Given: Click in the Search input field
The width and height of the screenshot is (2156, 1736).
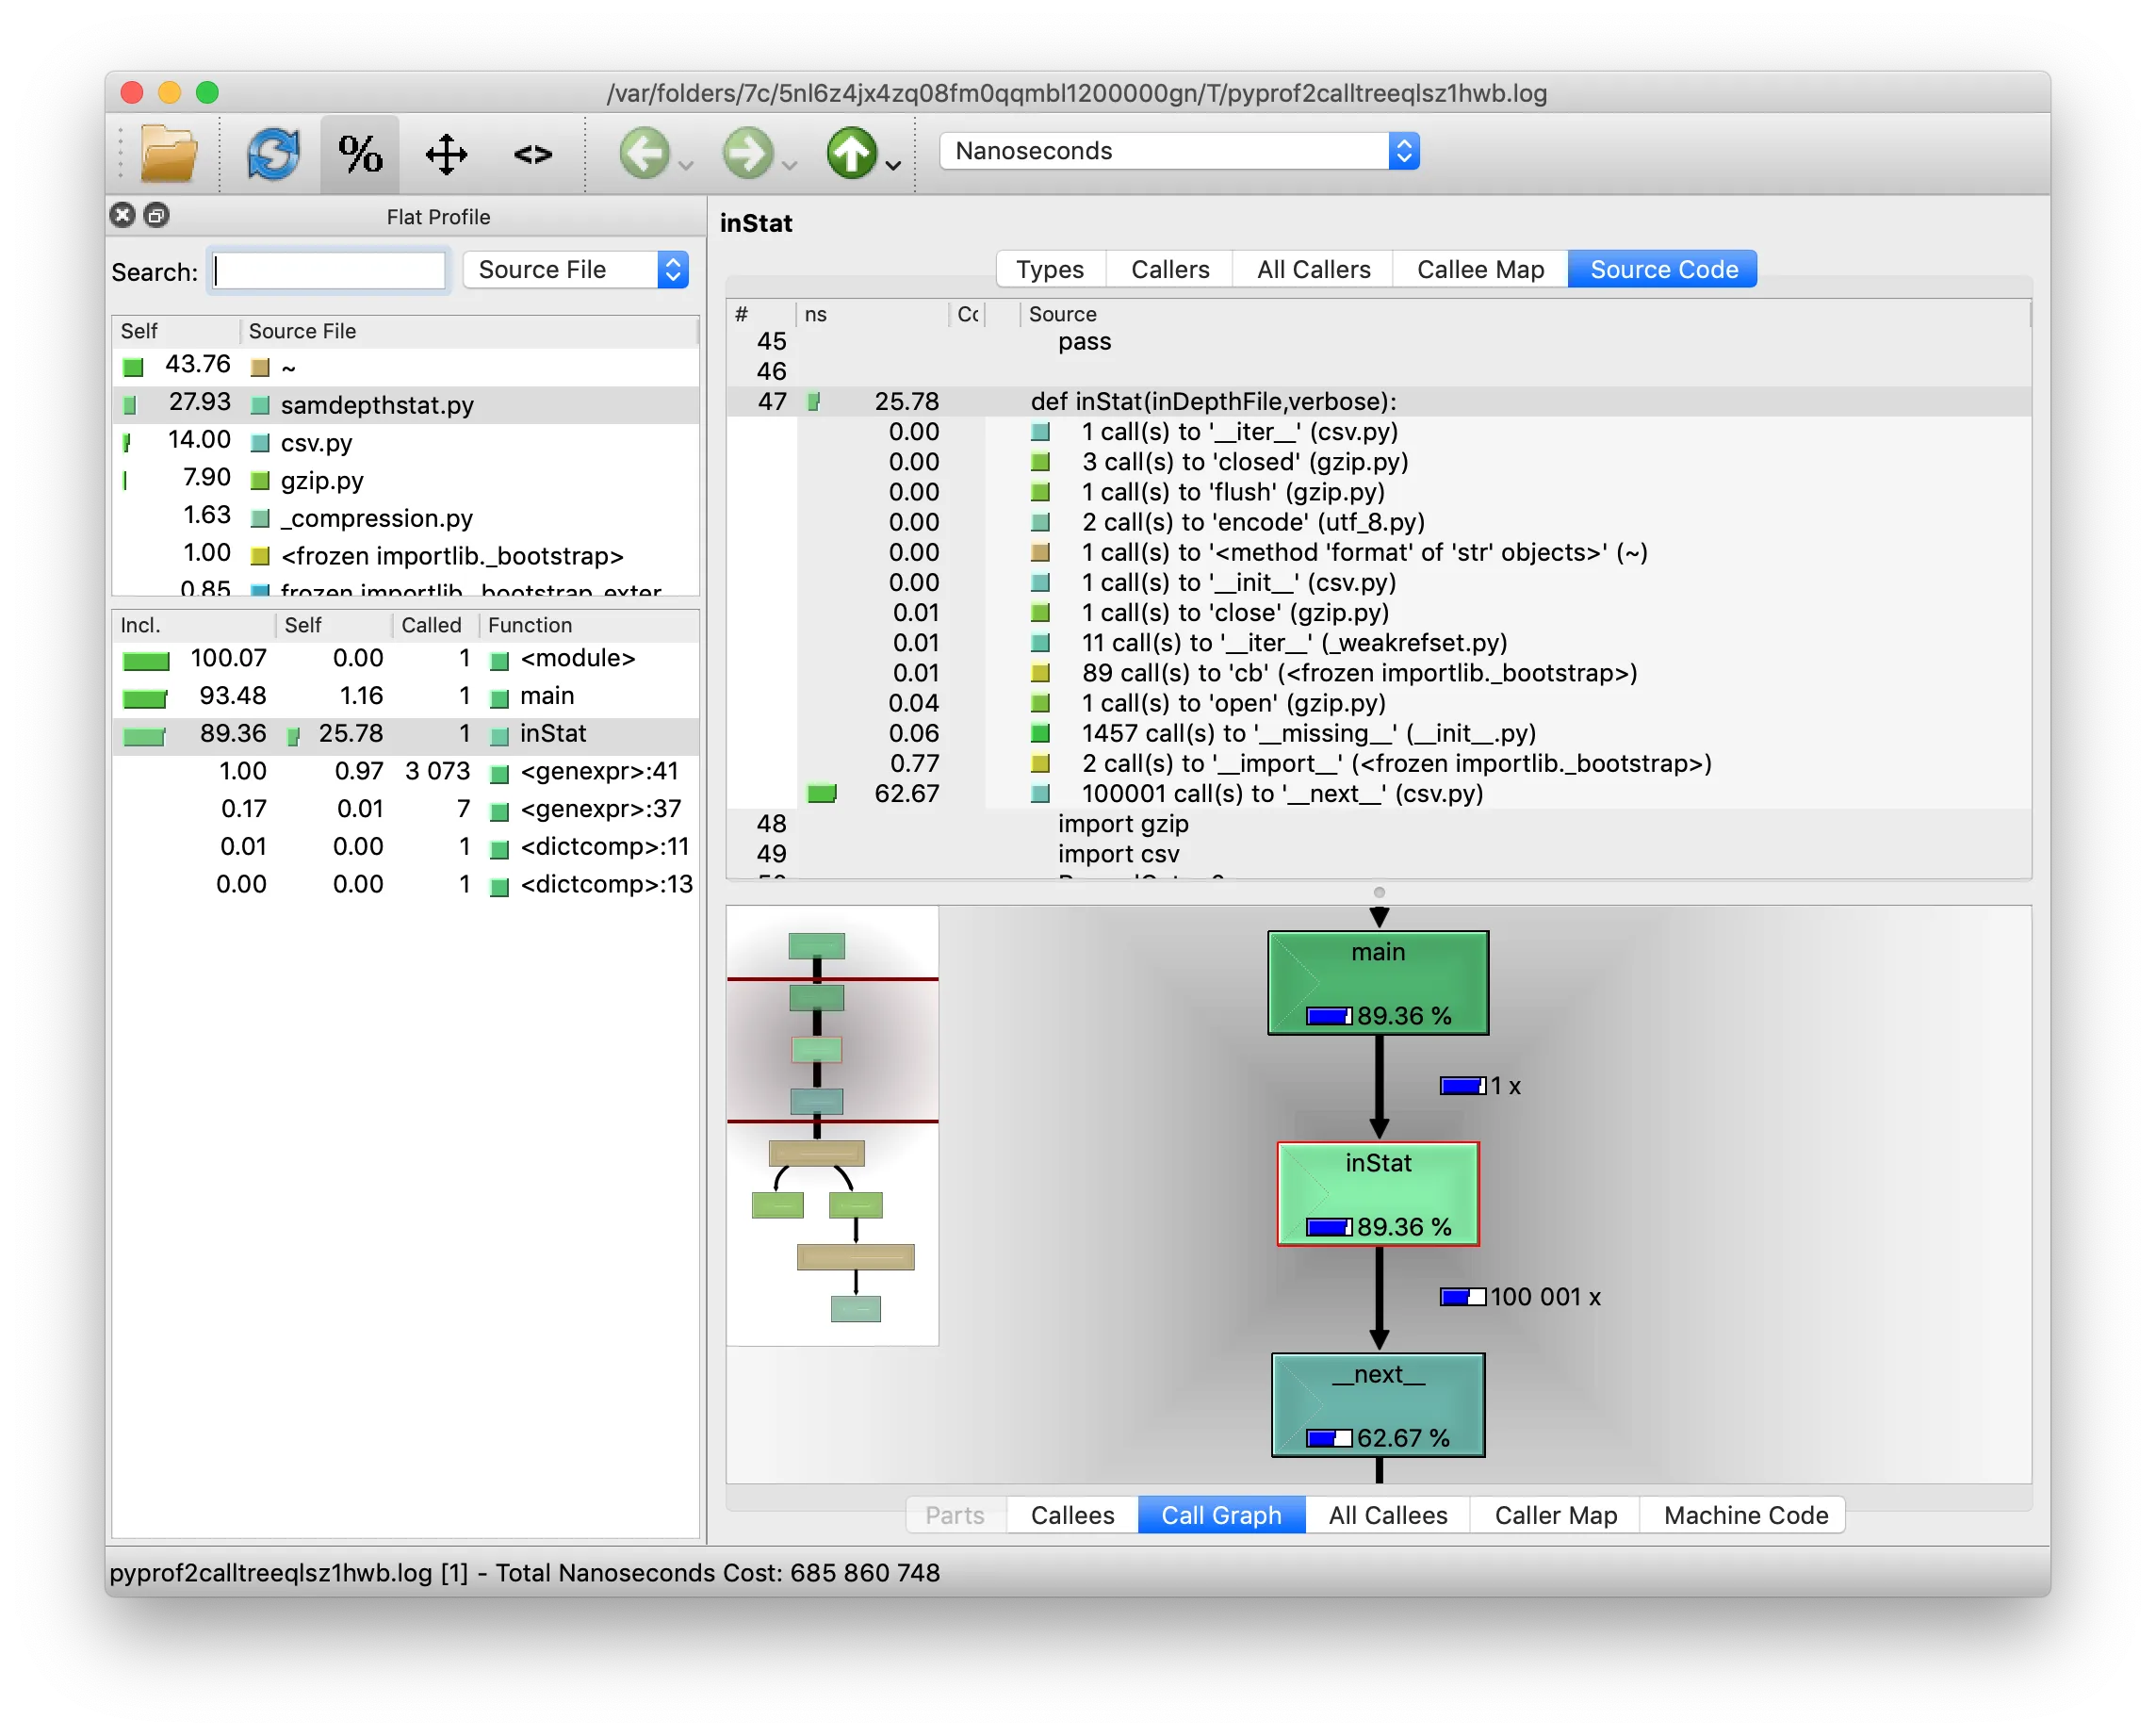Looking at the screenshot, I should pos(328,271).
